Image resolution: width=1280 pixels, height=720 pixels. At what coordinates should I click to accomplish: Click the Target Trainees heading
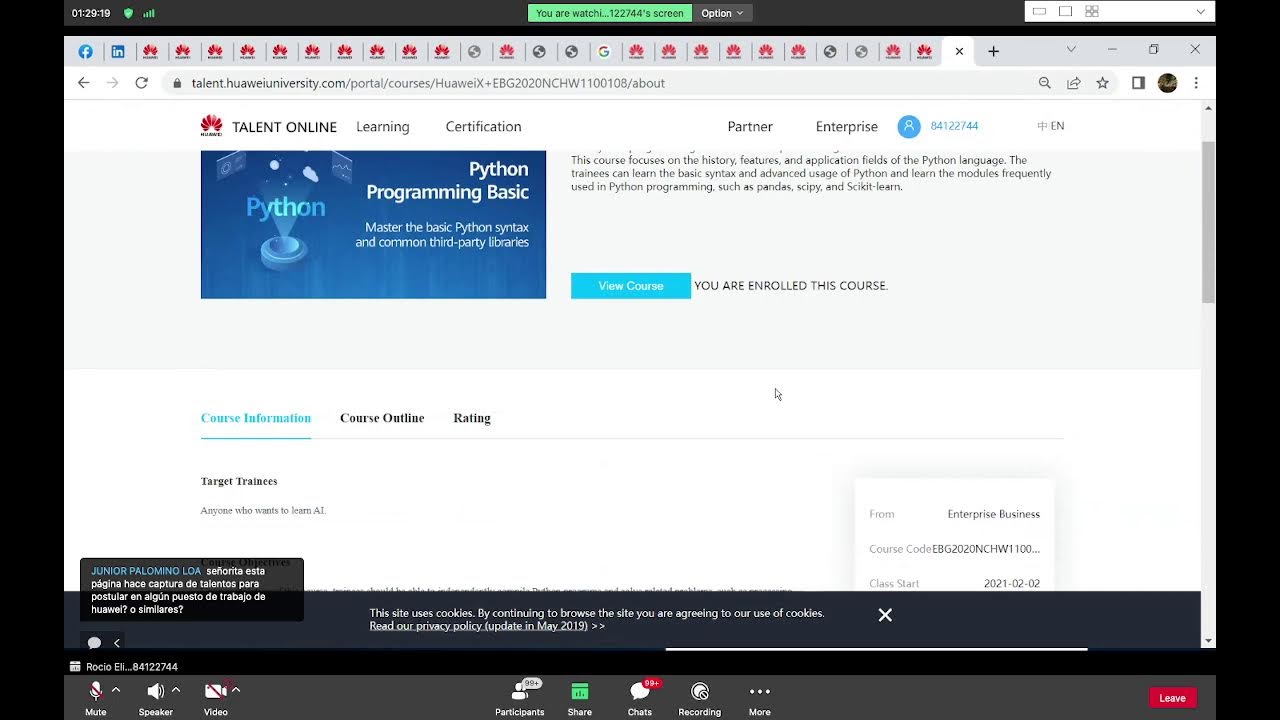point(239,482)
